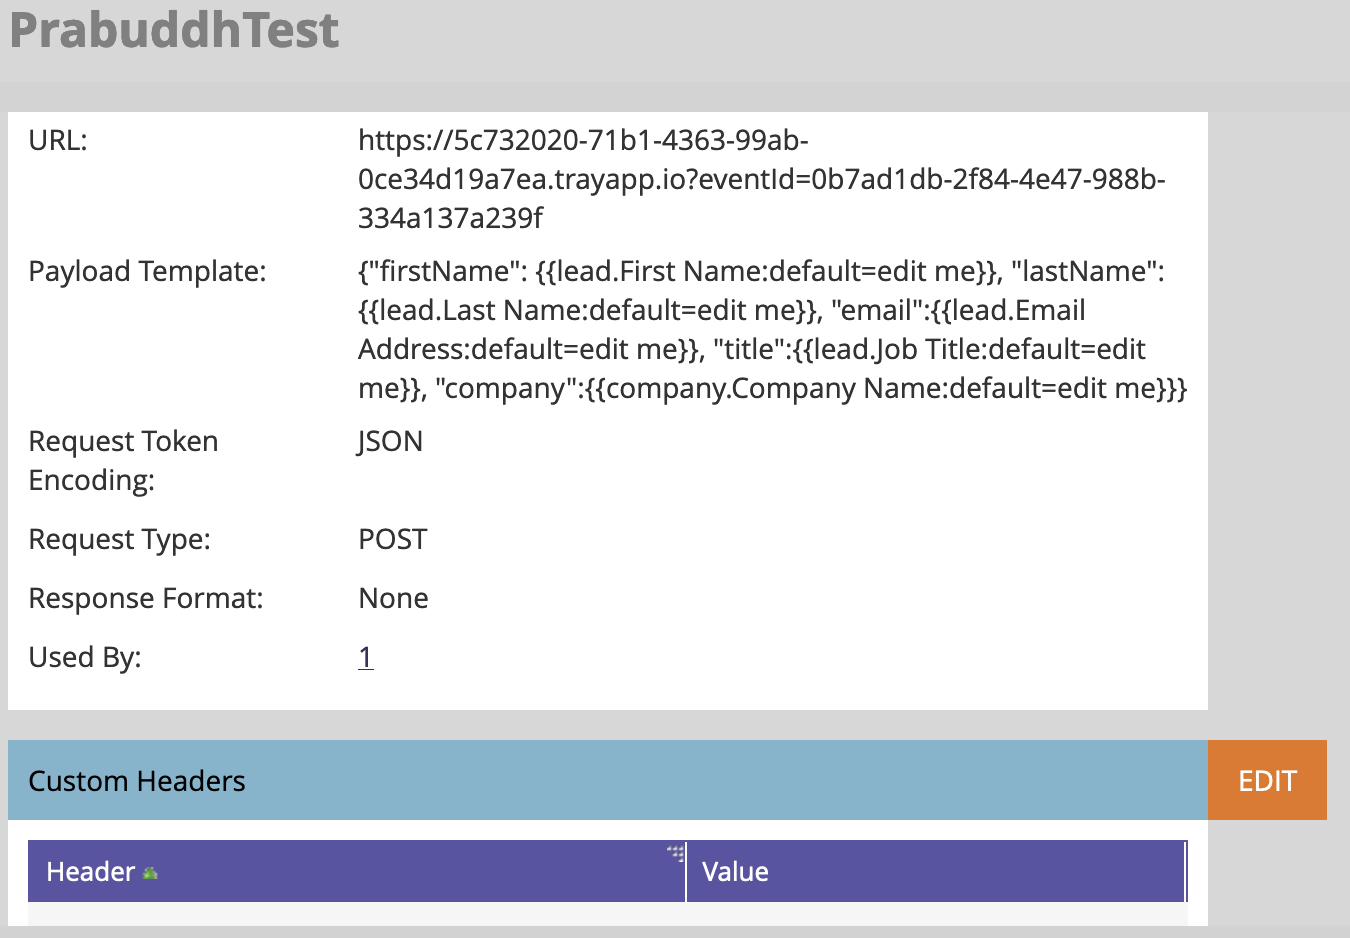Click the Request Token Encoding value JSON
This screenshot has height=938, width=1350.
pos(390,441)
